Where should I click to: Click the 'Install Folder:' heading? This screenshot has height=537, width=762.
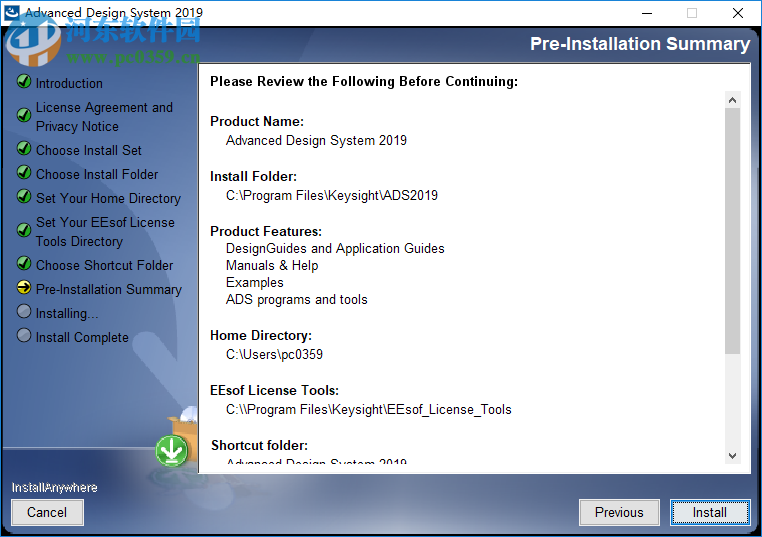point(253,176)
